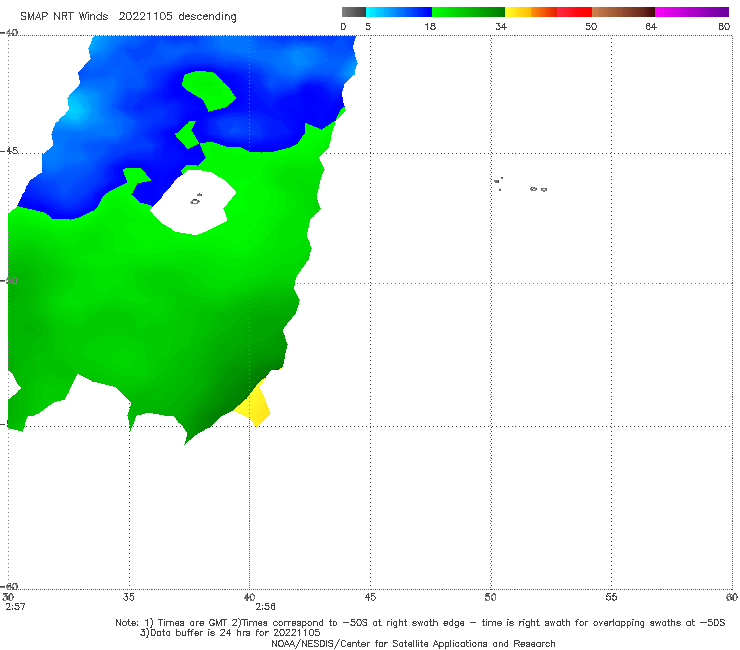Screen dimensions: 740x650
Task: Click the cyan-blue segment of the color bar
Action: 399,12
